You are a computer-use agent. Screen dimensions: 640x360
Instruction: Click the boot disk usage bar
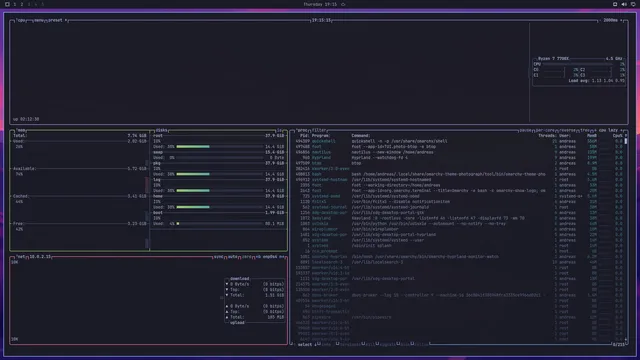pos(220,224)
